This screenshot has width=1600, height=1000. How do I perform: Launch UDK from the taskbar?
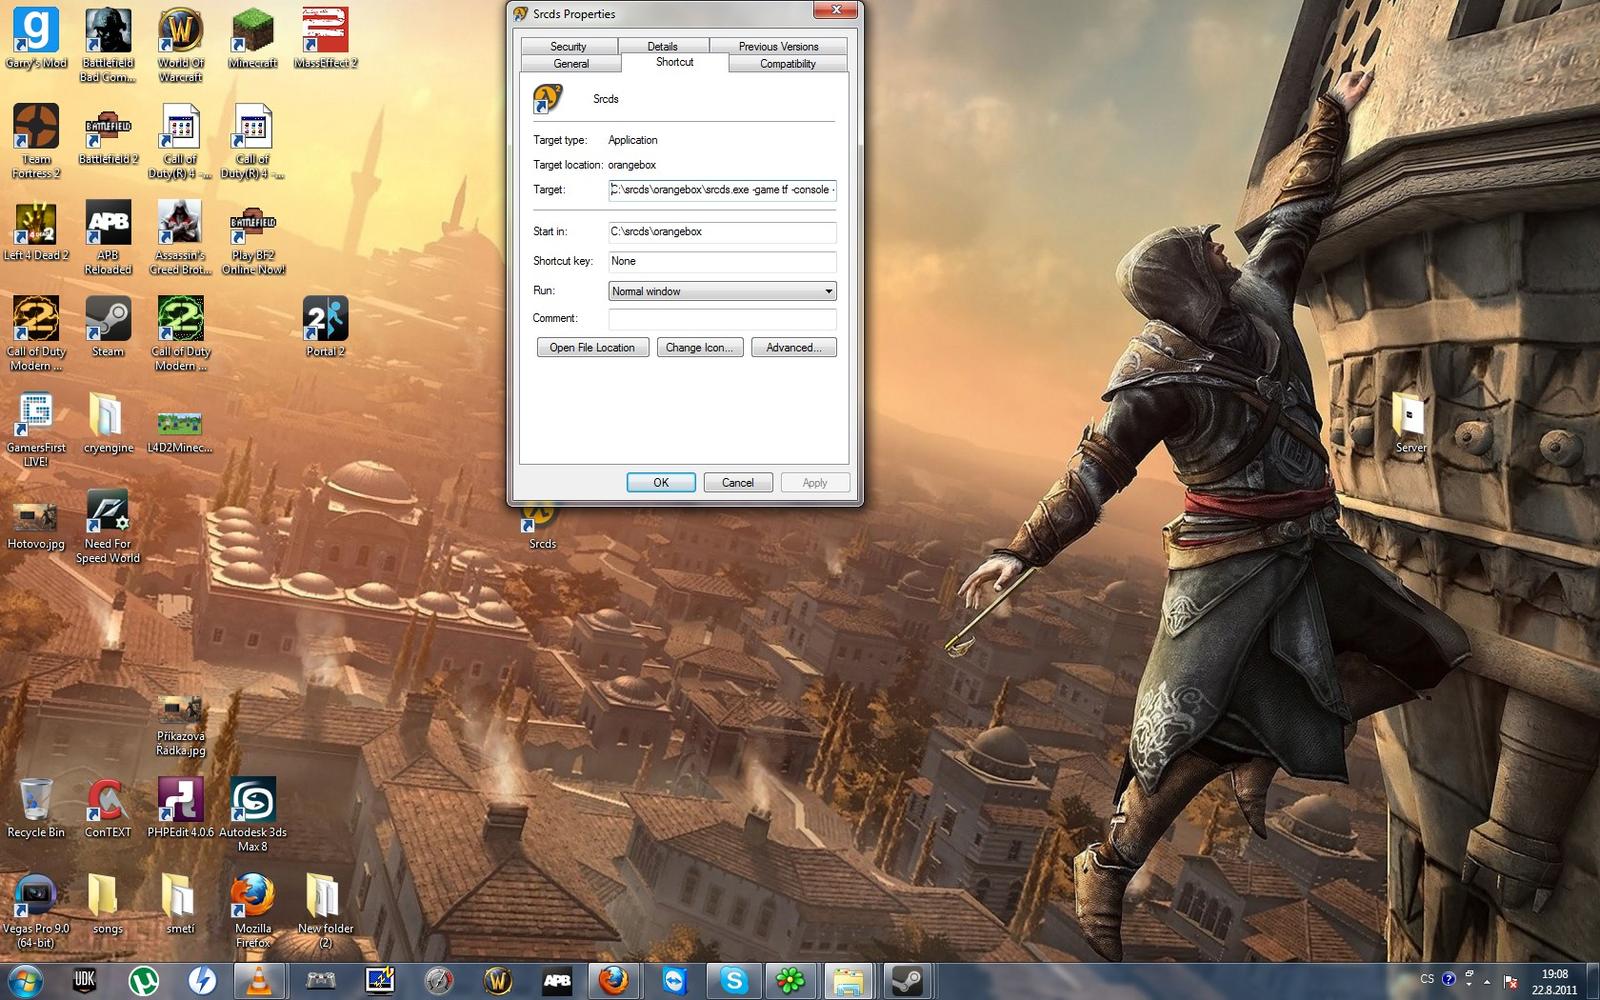click(x=85, y=981)
